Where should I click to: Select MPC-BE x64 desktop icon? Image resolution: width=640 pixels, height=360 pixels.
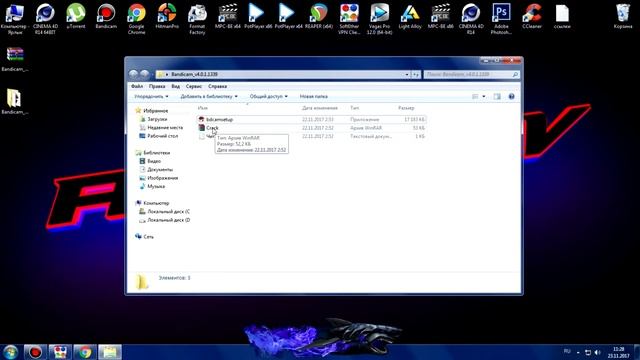[228, 16]
